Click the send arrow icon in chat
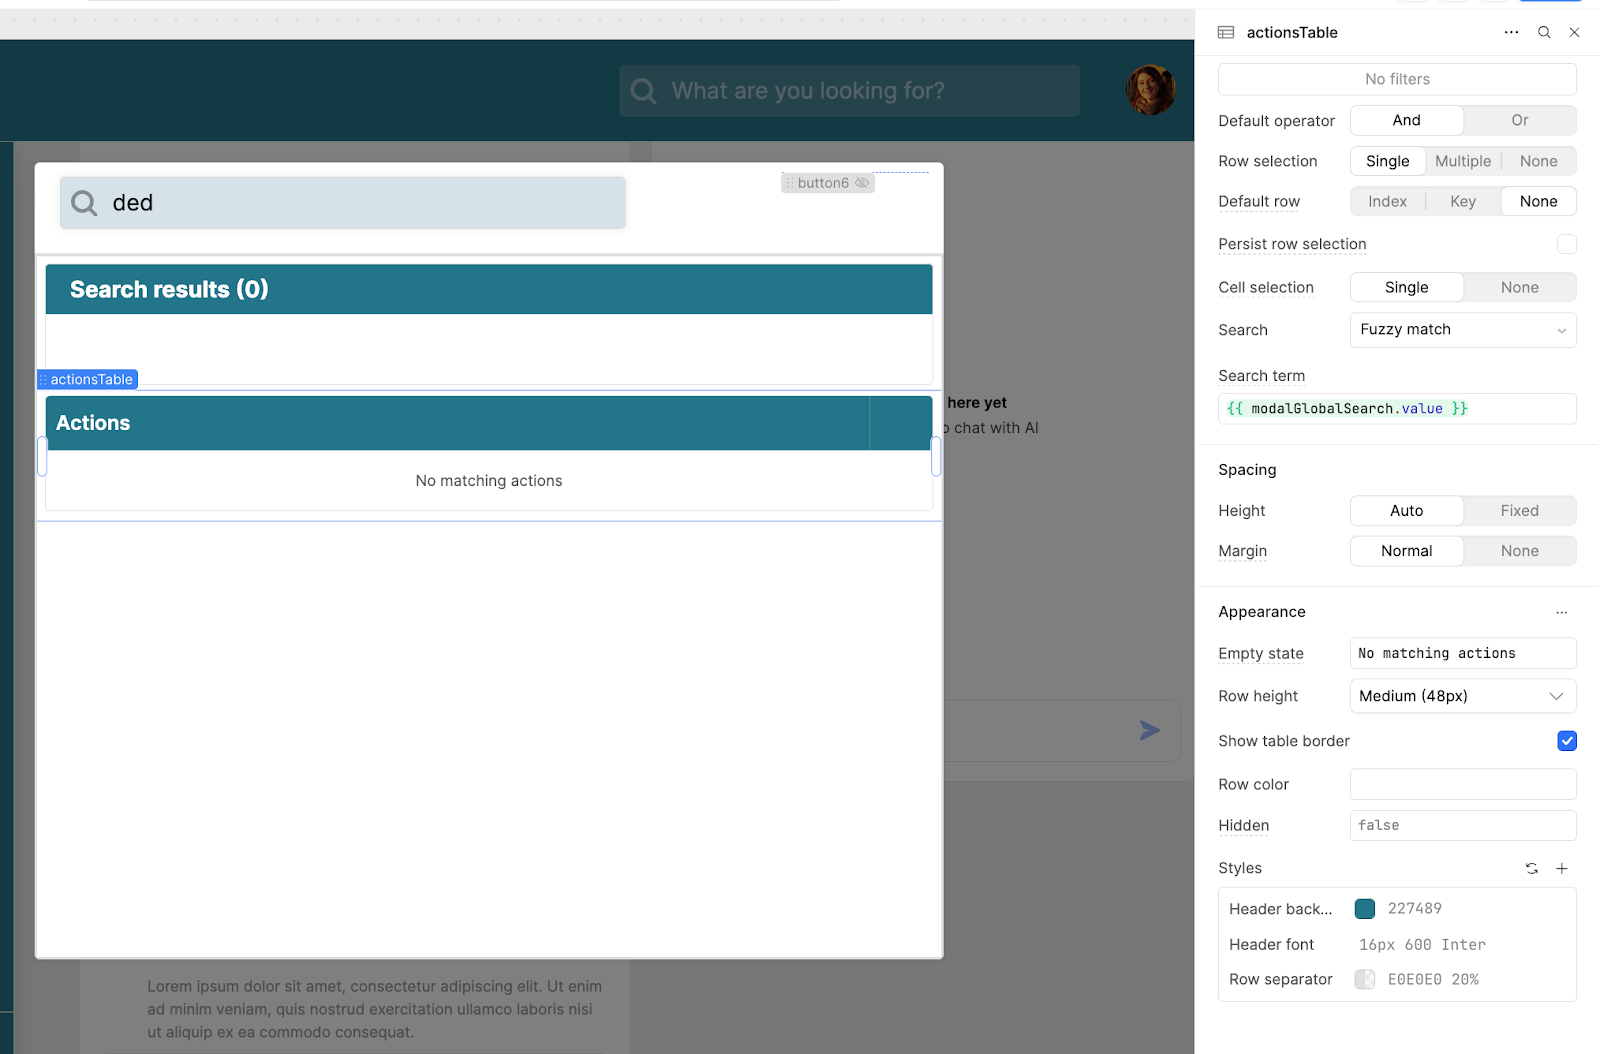1600x1054 pixels. 1150,731
